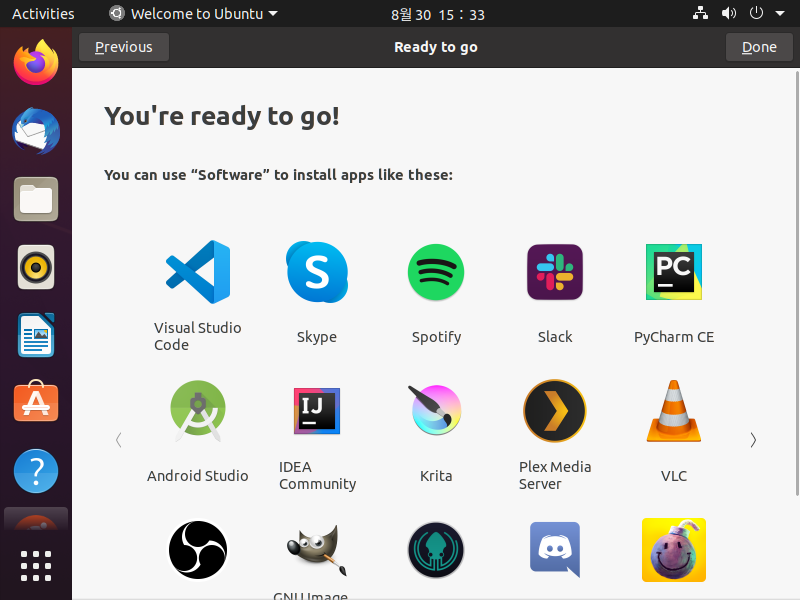Finish setup with the Done button

(x=759, y=47)
